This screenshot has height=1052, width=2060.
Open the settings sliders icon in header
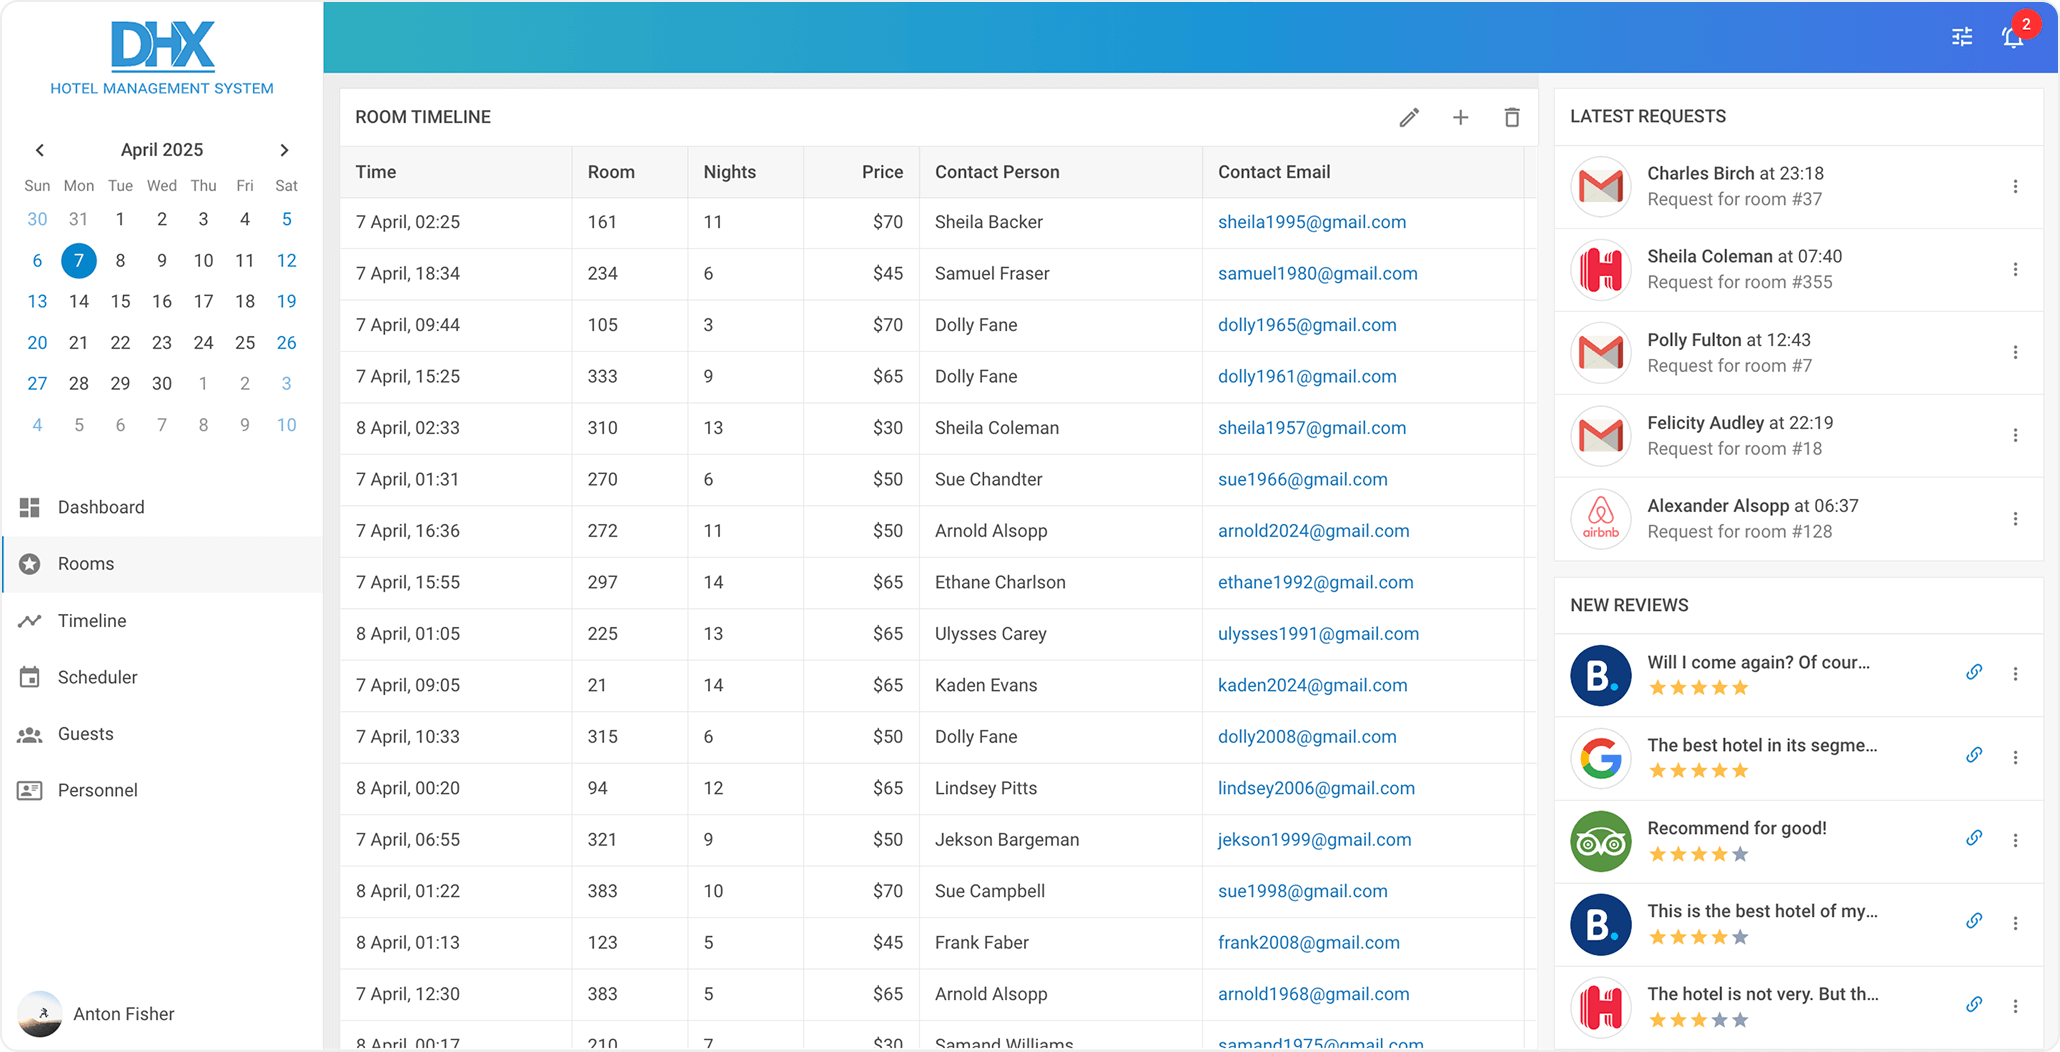[1962, 37]
